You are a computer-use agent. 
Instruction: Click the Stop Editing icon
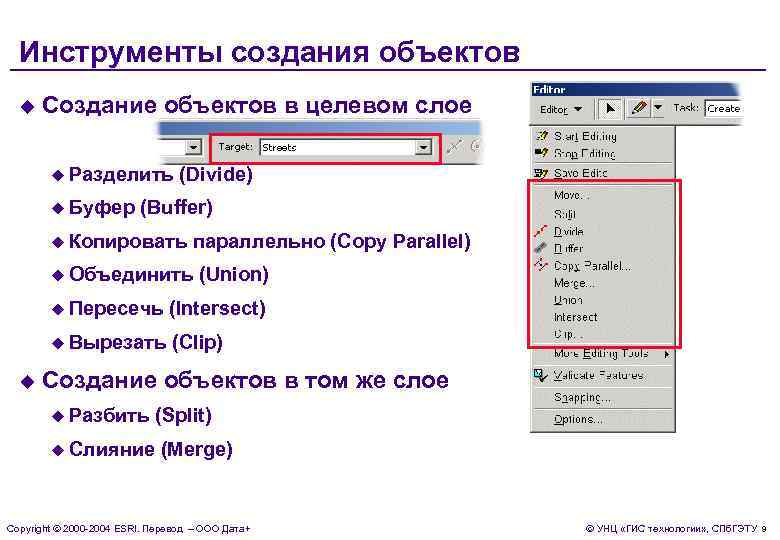tap(542, 153)
